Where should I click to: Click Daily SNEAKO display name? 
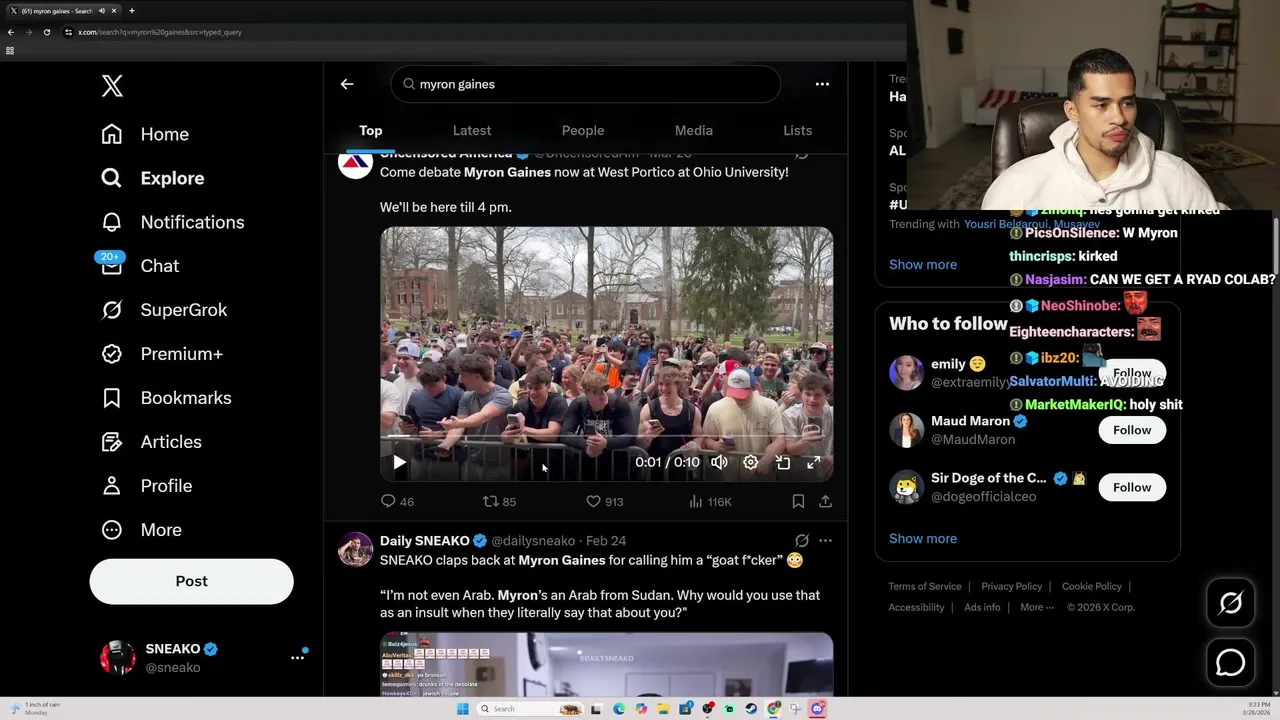(x=425, y=540)
